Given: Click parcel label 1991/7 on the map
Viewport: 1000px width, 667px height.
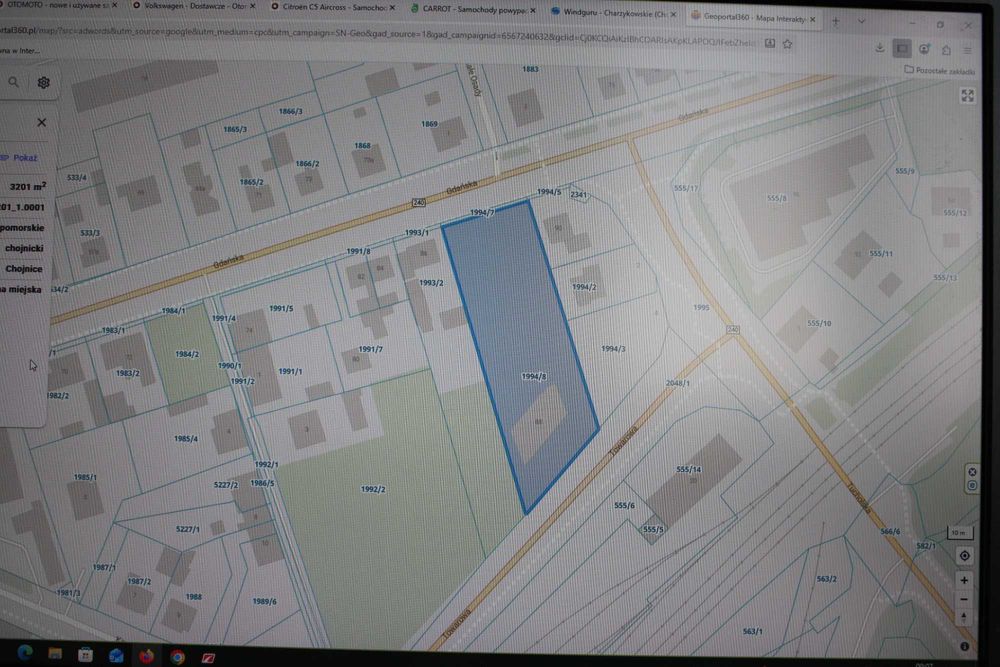Looking at the screenshot, I should tap(371, 349).
